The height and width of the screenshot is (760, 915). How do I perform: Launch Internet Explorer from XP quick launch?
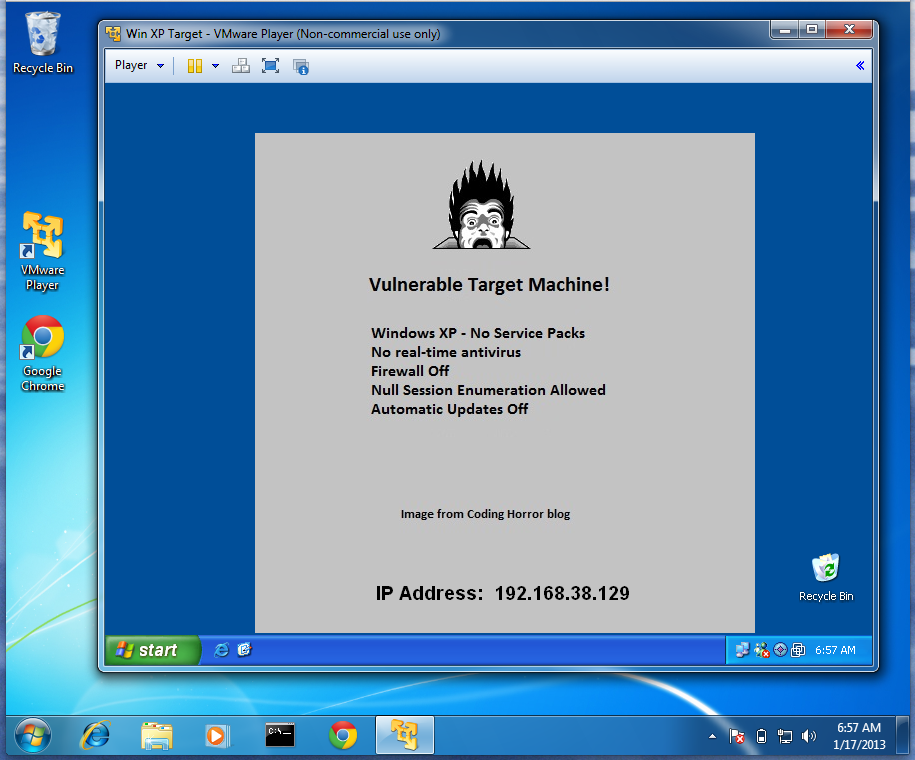tap(222, 650)
